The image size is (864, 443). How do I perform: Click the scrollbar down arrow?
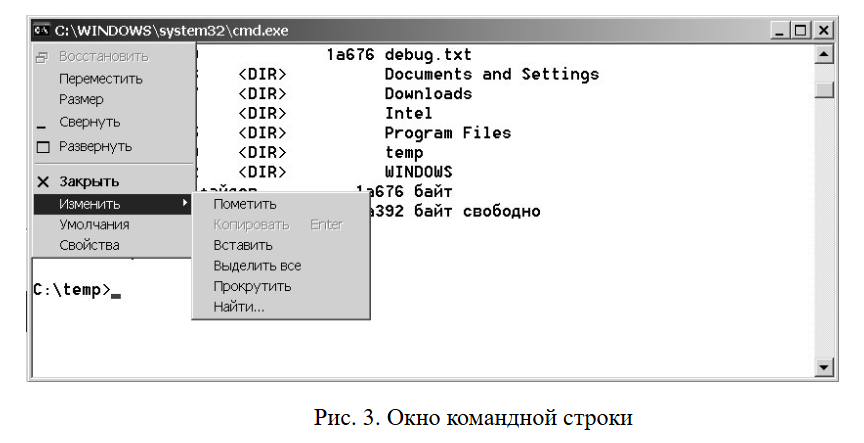825,369
